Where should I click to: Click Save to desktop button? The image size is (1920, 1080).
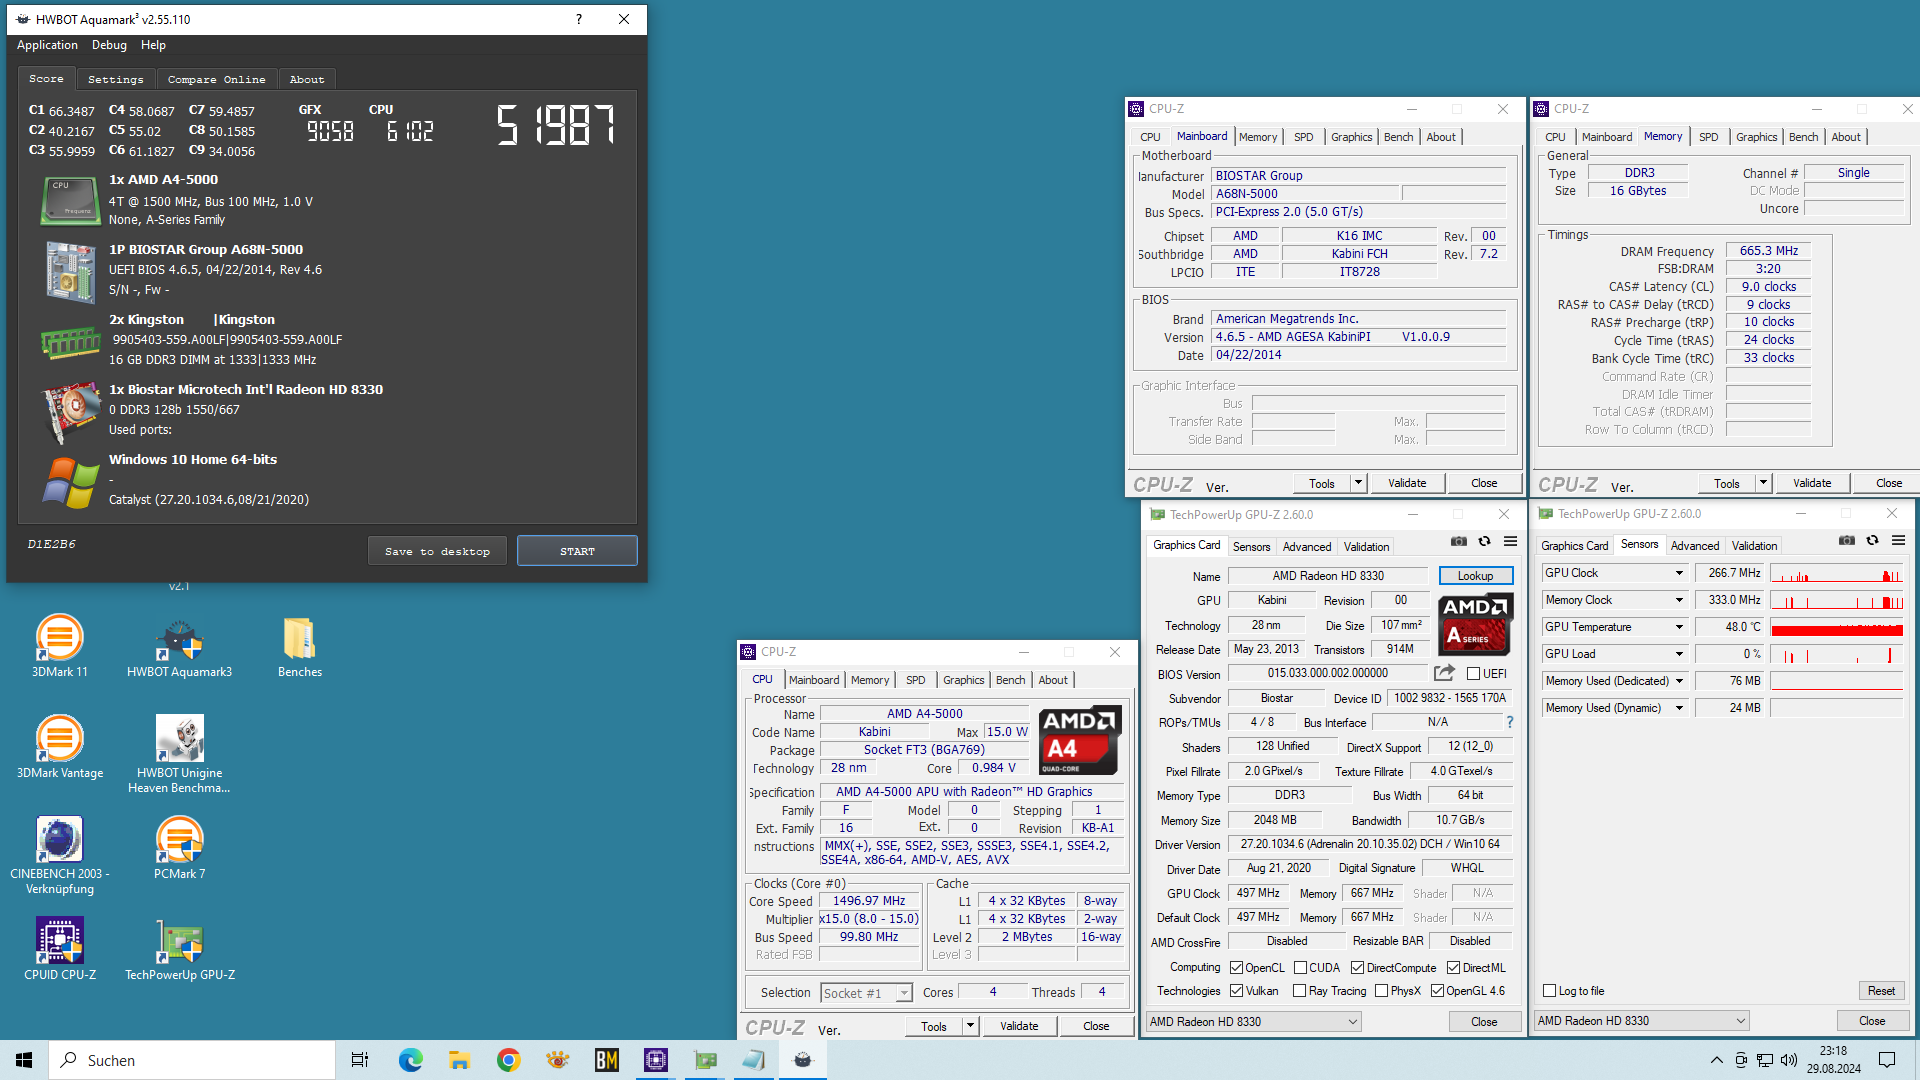437,551
